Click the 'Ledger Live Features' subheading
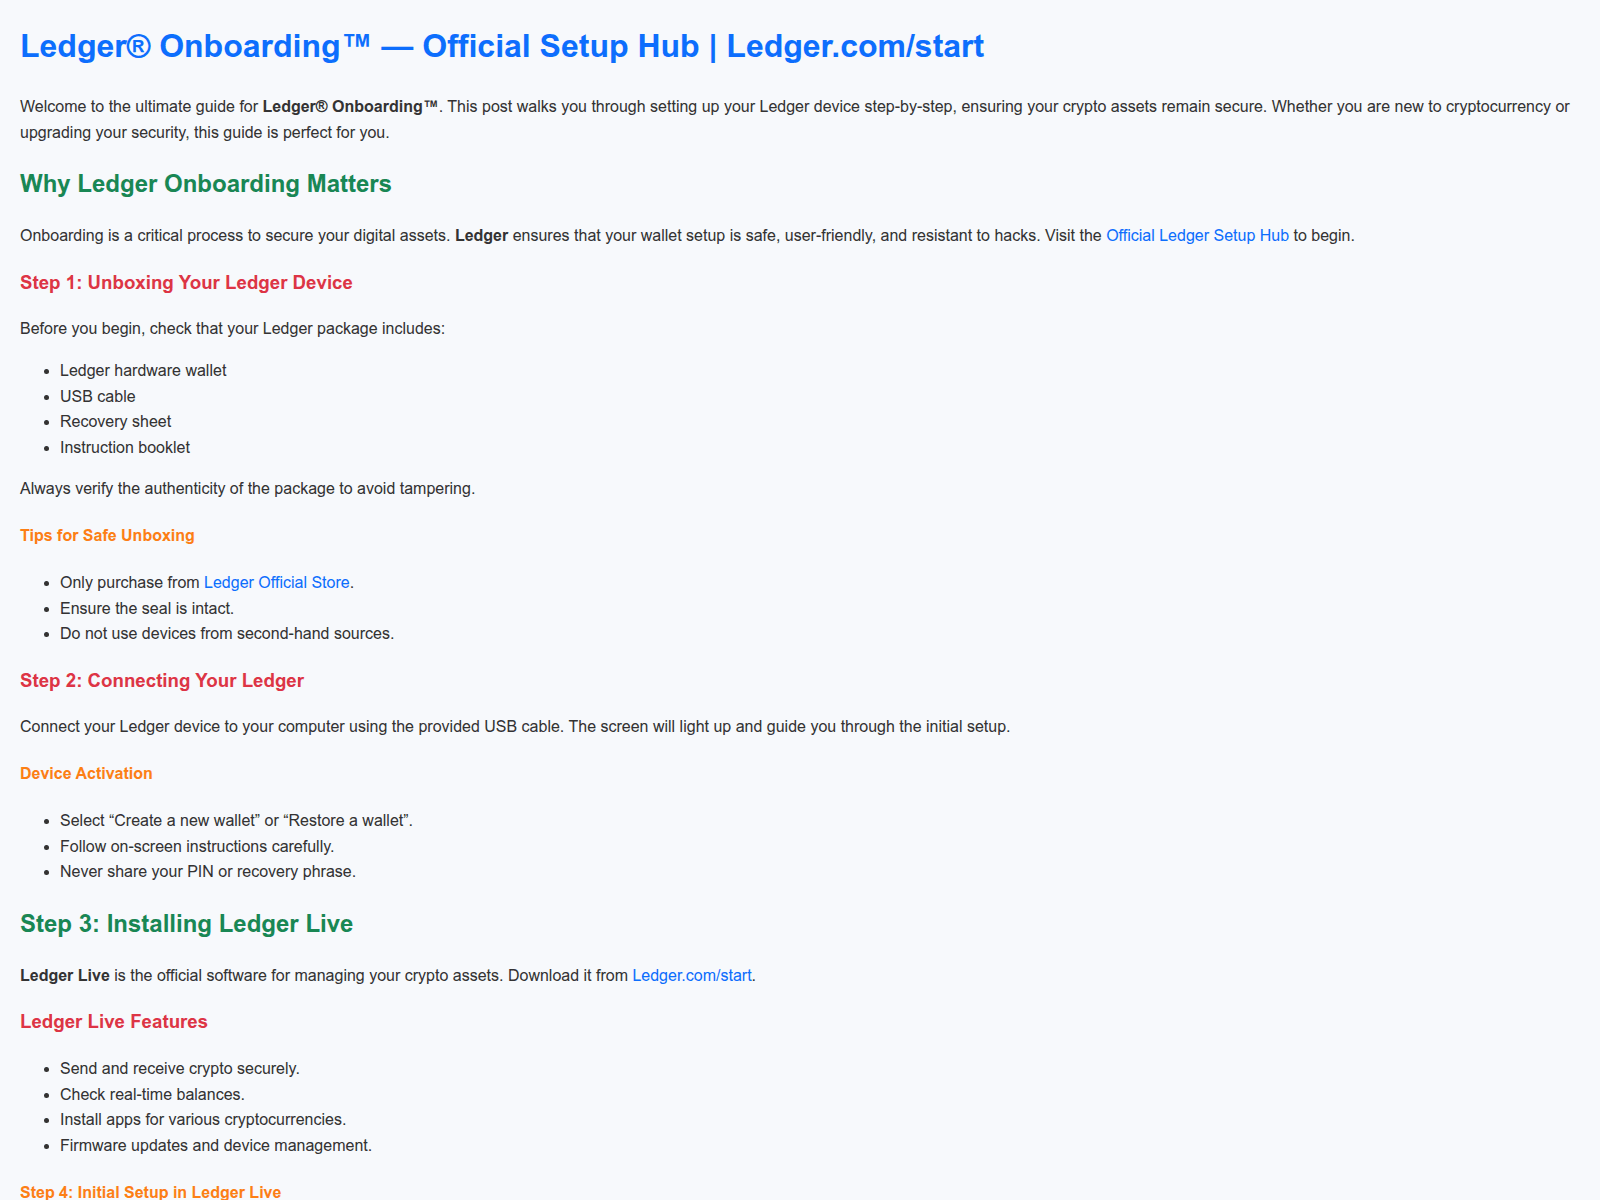The width and height of the screenshot is (1600, 1200). (x=114, y=1021)
